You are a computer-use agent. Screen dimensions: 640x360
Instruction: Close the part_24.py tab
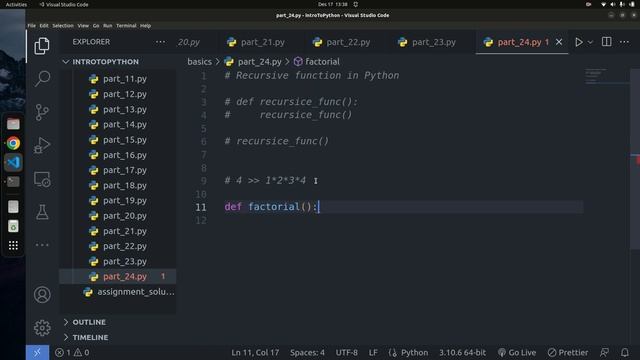[x=559, y=42]
